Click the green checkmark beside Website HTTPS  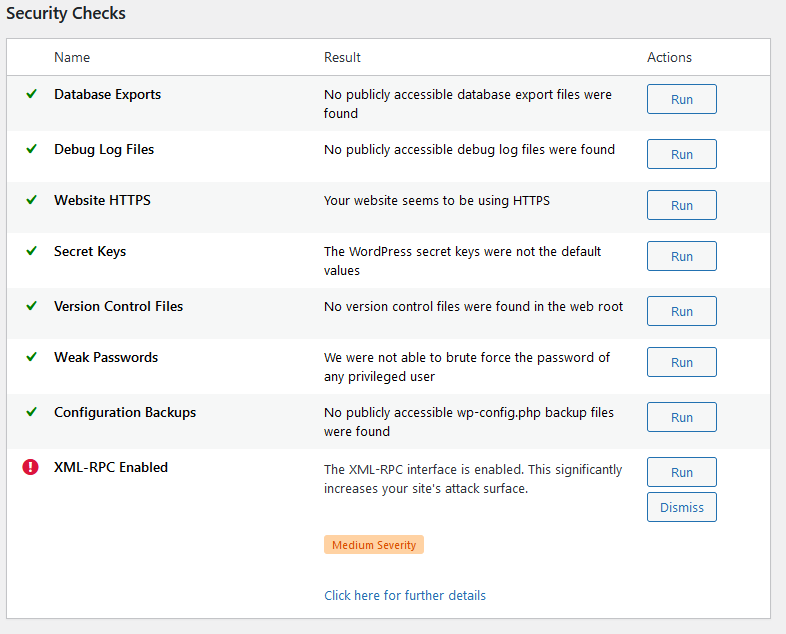coord(31,200)
